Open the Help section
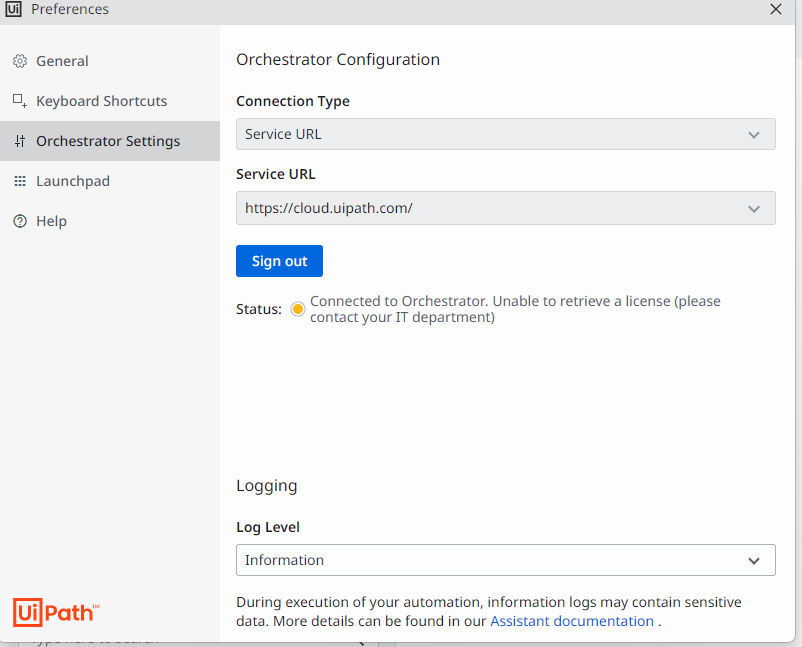Screen dimensions: 802x647 click(110, 221)
